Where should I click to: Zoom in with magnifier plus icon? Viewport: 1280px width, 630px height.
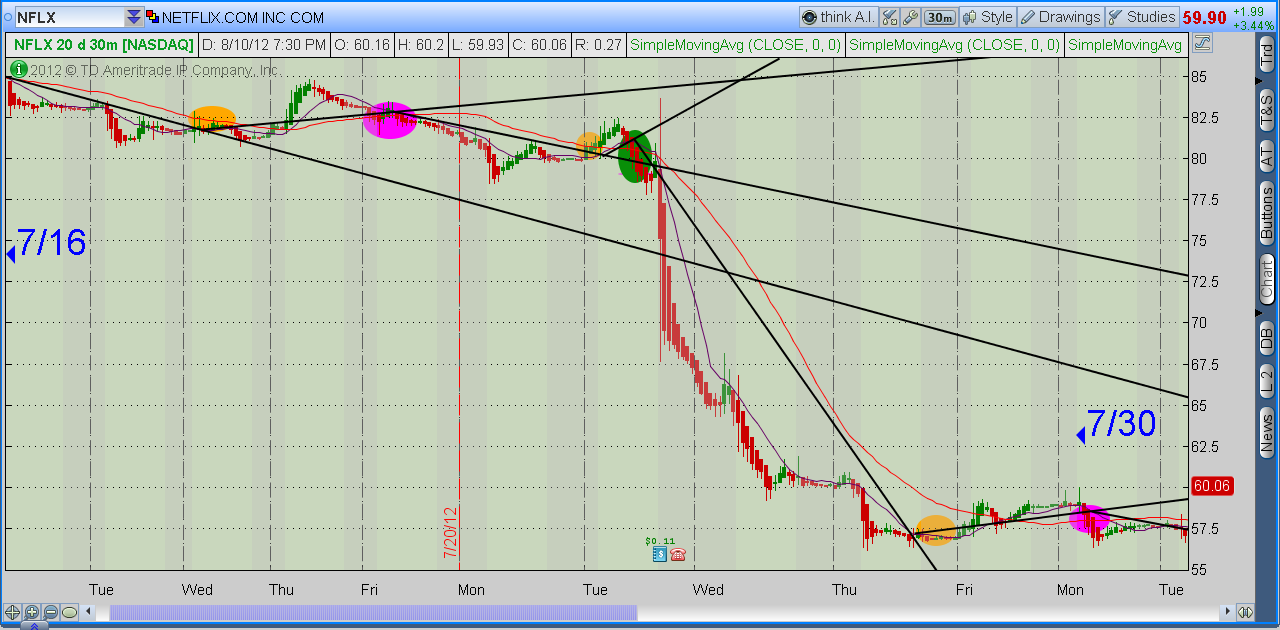[31, 612]
